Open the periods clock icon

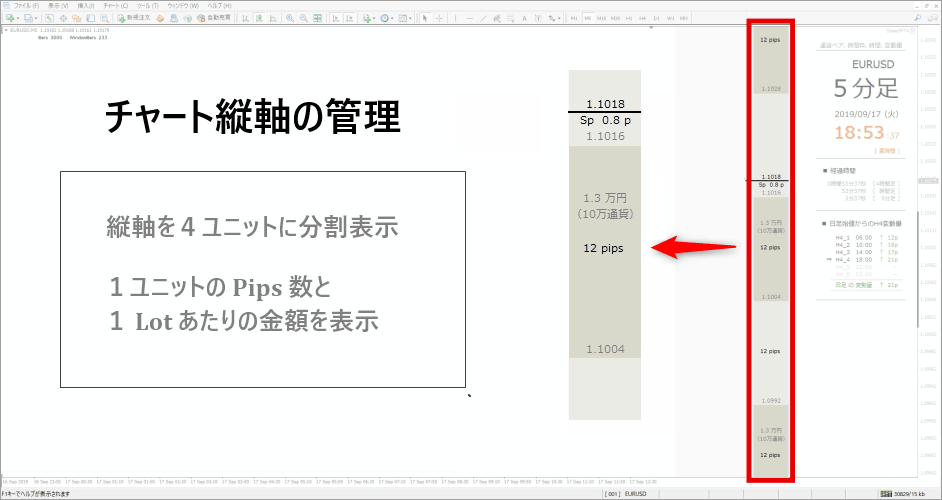pyautogui.click(x=384, y=18)
